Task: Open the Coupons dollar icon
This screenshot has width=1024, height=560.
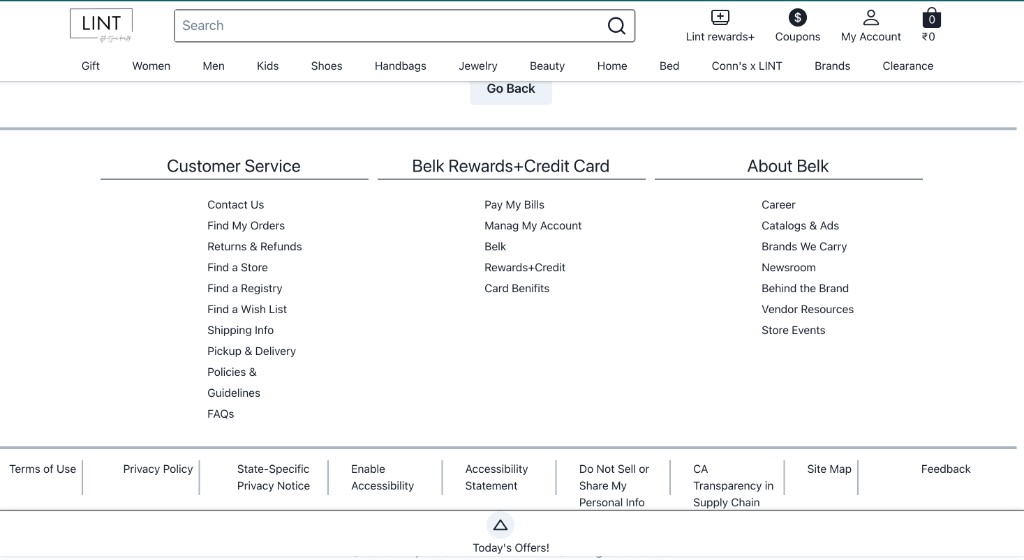Action: 797,18
